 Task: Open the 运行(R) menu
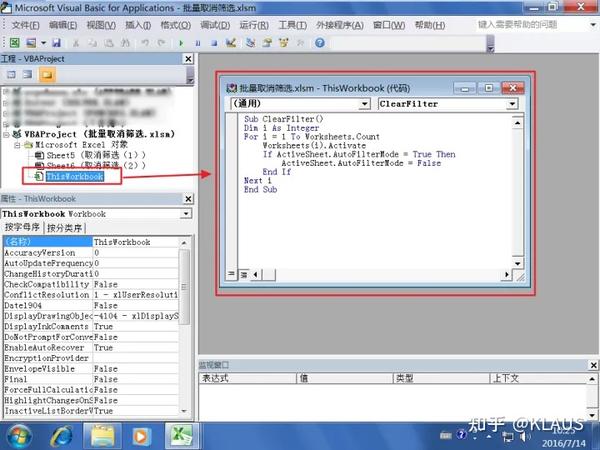254,25
